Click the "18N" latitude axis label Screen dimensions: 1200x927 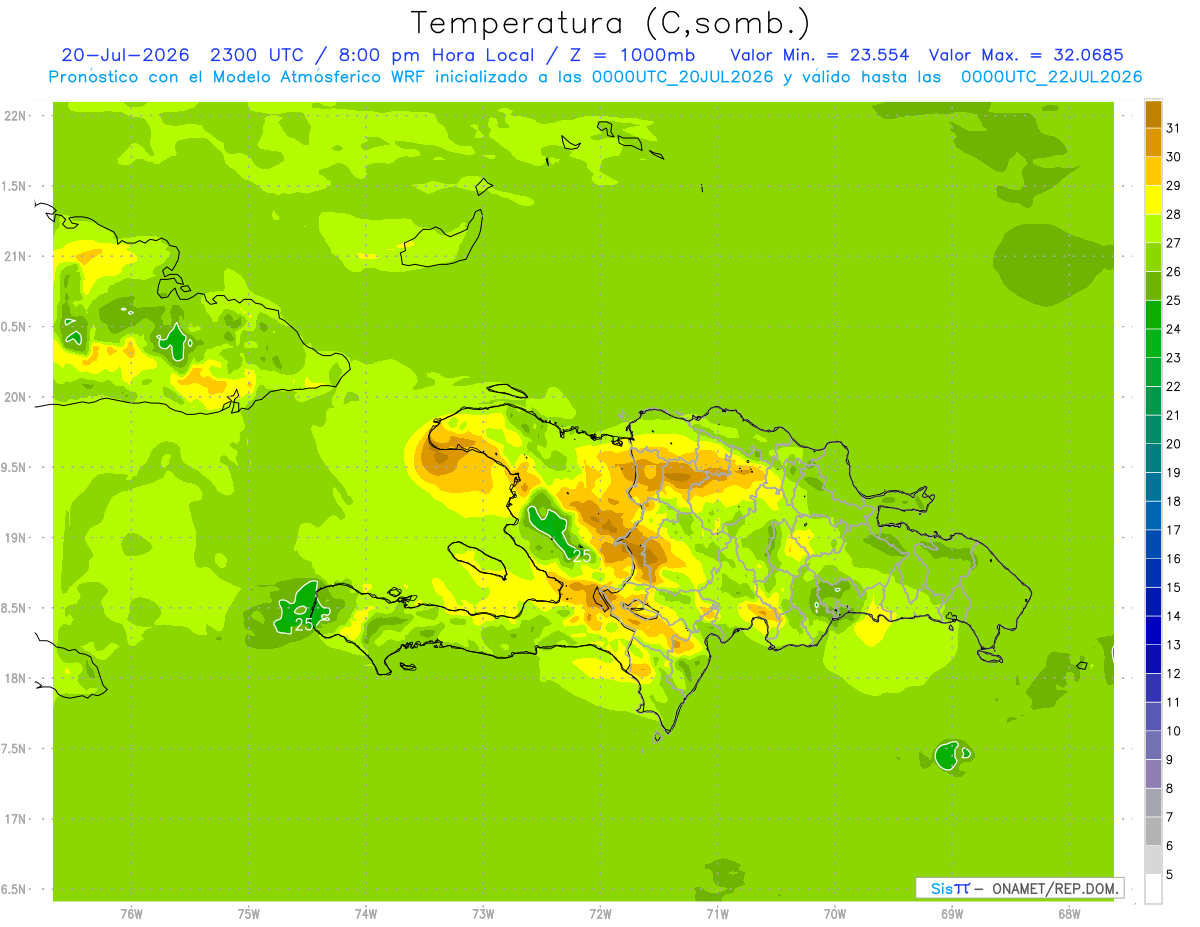[15, 678]
